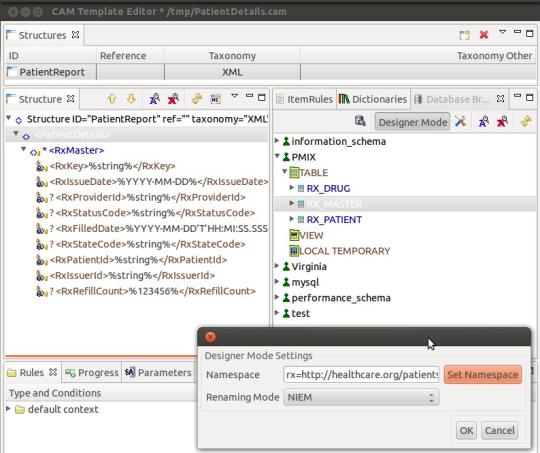Click the Namespace text field
The image size is (540, 453).
tap(361, 374)
